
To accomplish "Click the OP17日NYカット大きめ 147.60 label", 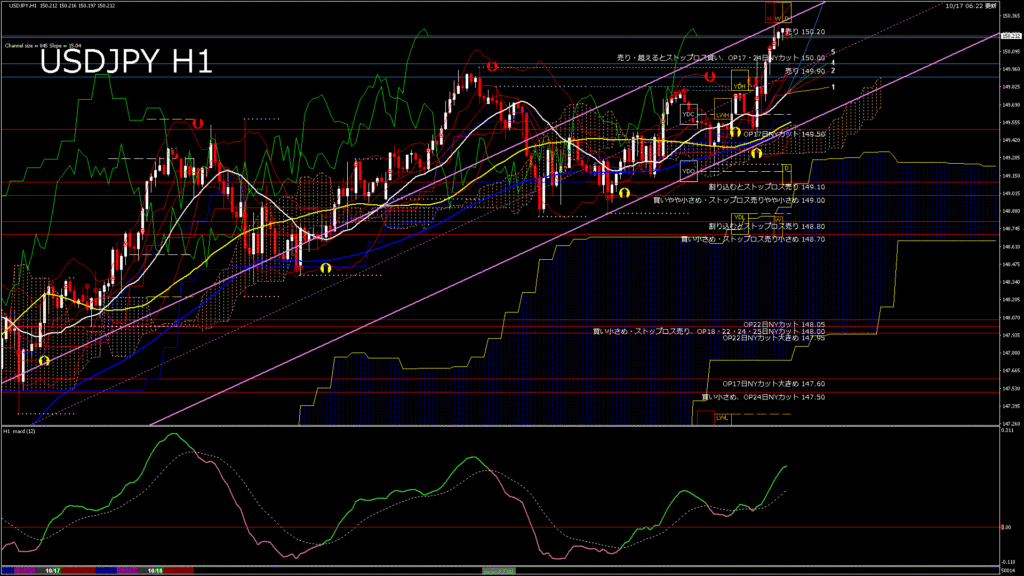I will click(774, 384).
